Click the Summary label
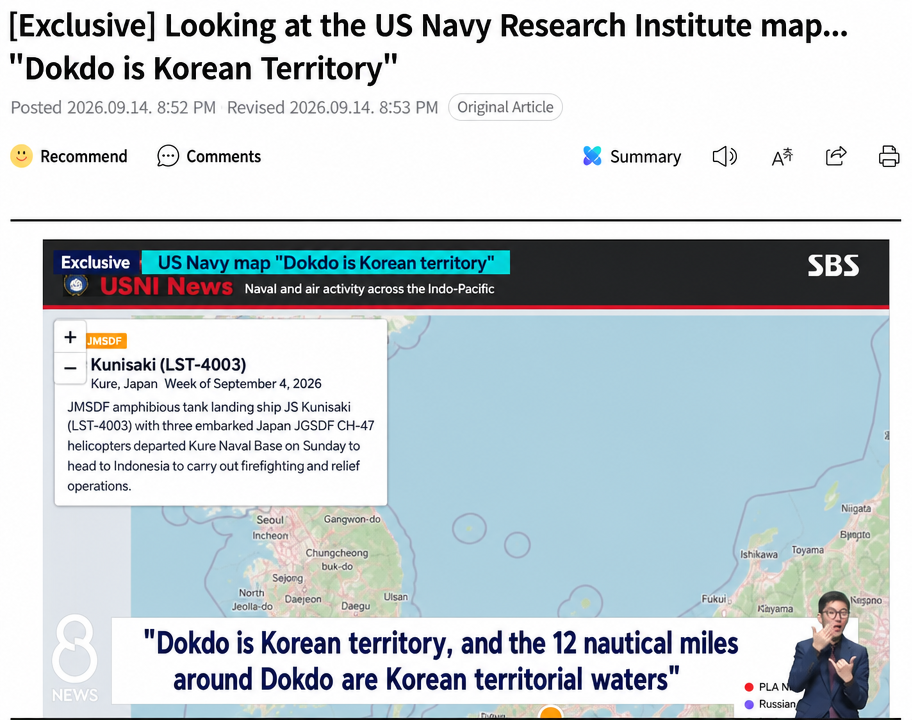Image resolution: width=912 pixels, height=720 pixels. click(x=645, y=156)
